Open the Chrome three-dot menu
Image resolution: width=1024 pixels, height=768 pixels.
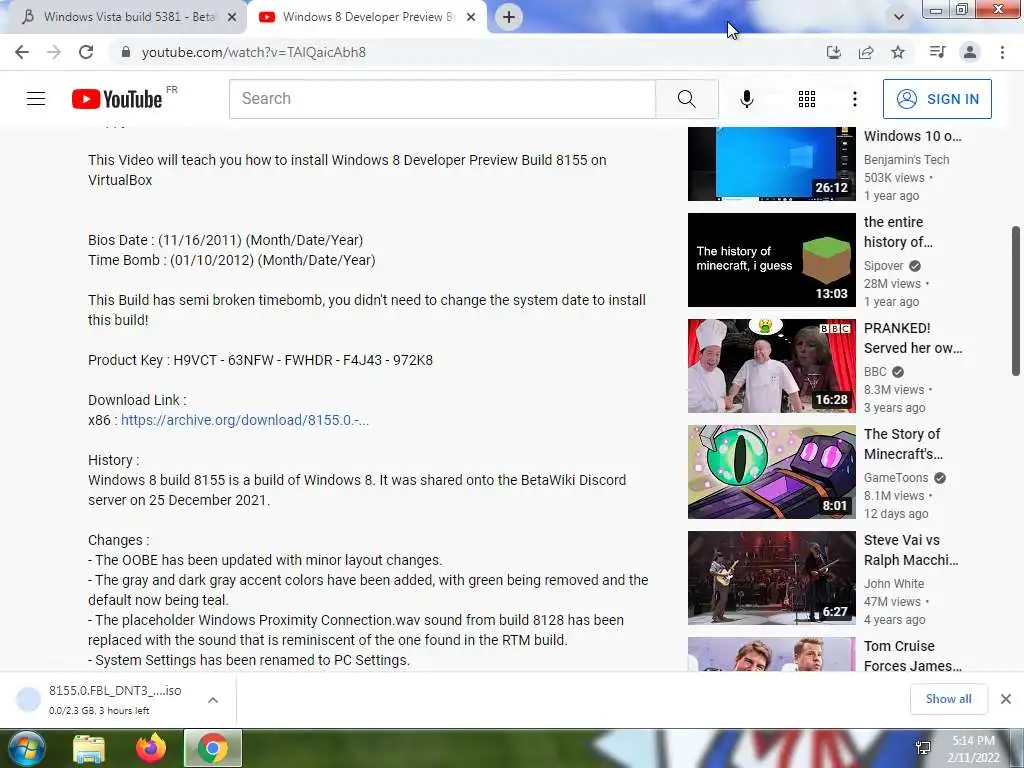point(1002,52)
